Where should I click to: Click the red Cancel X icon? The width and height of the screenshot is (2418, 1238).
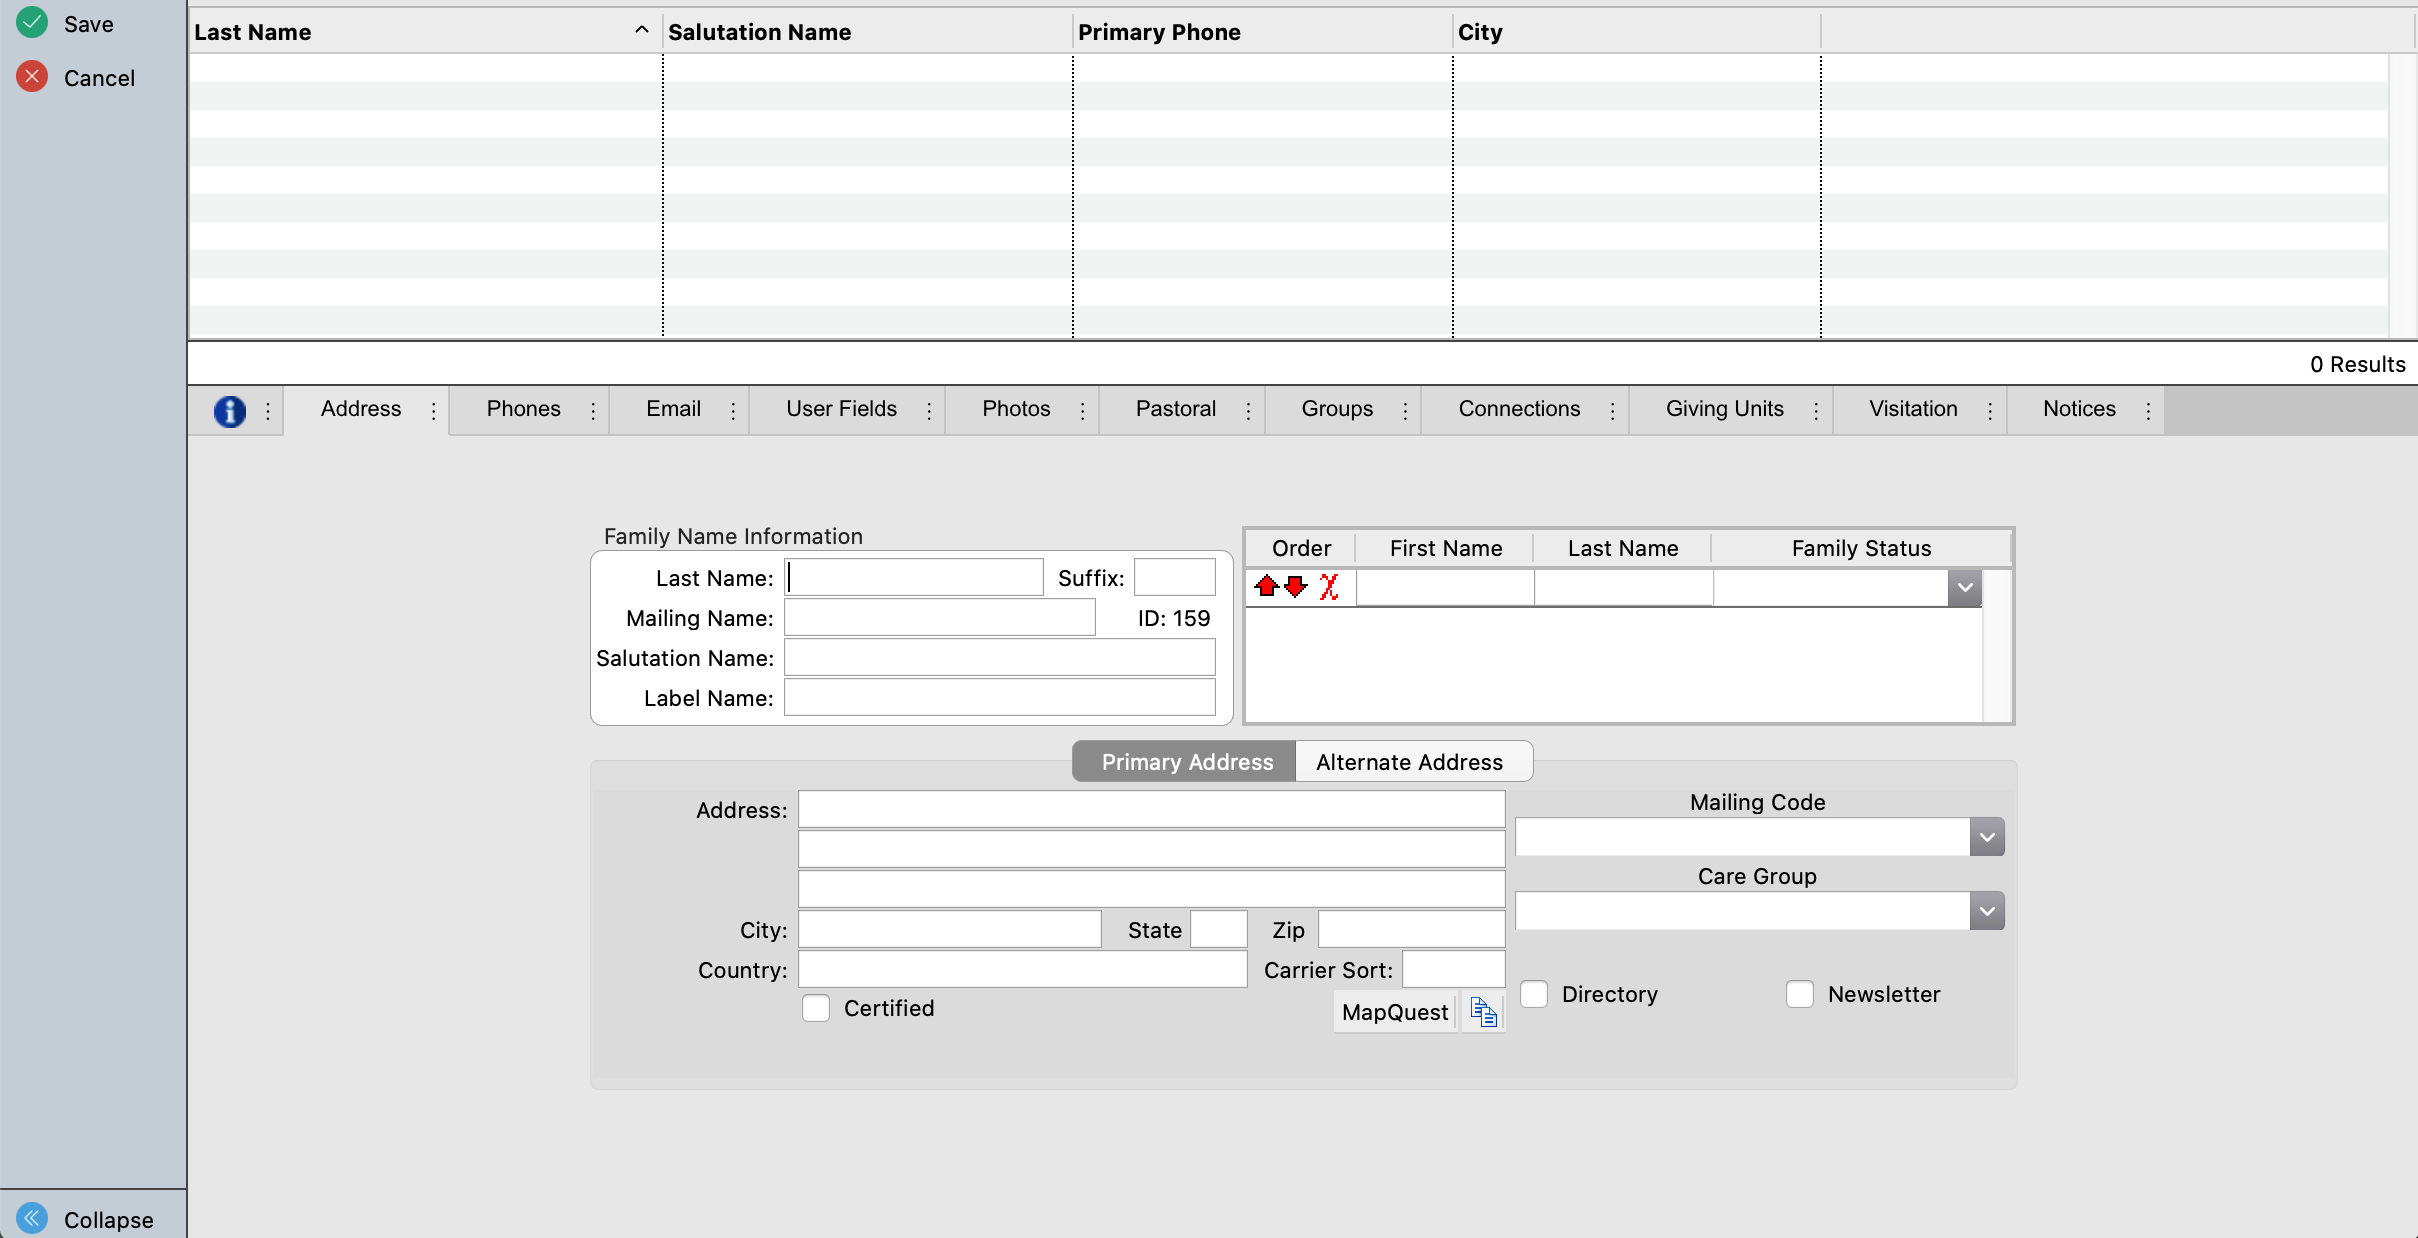tap(32, 77)
